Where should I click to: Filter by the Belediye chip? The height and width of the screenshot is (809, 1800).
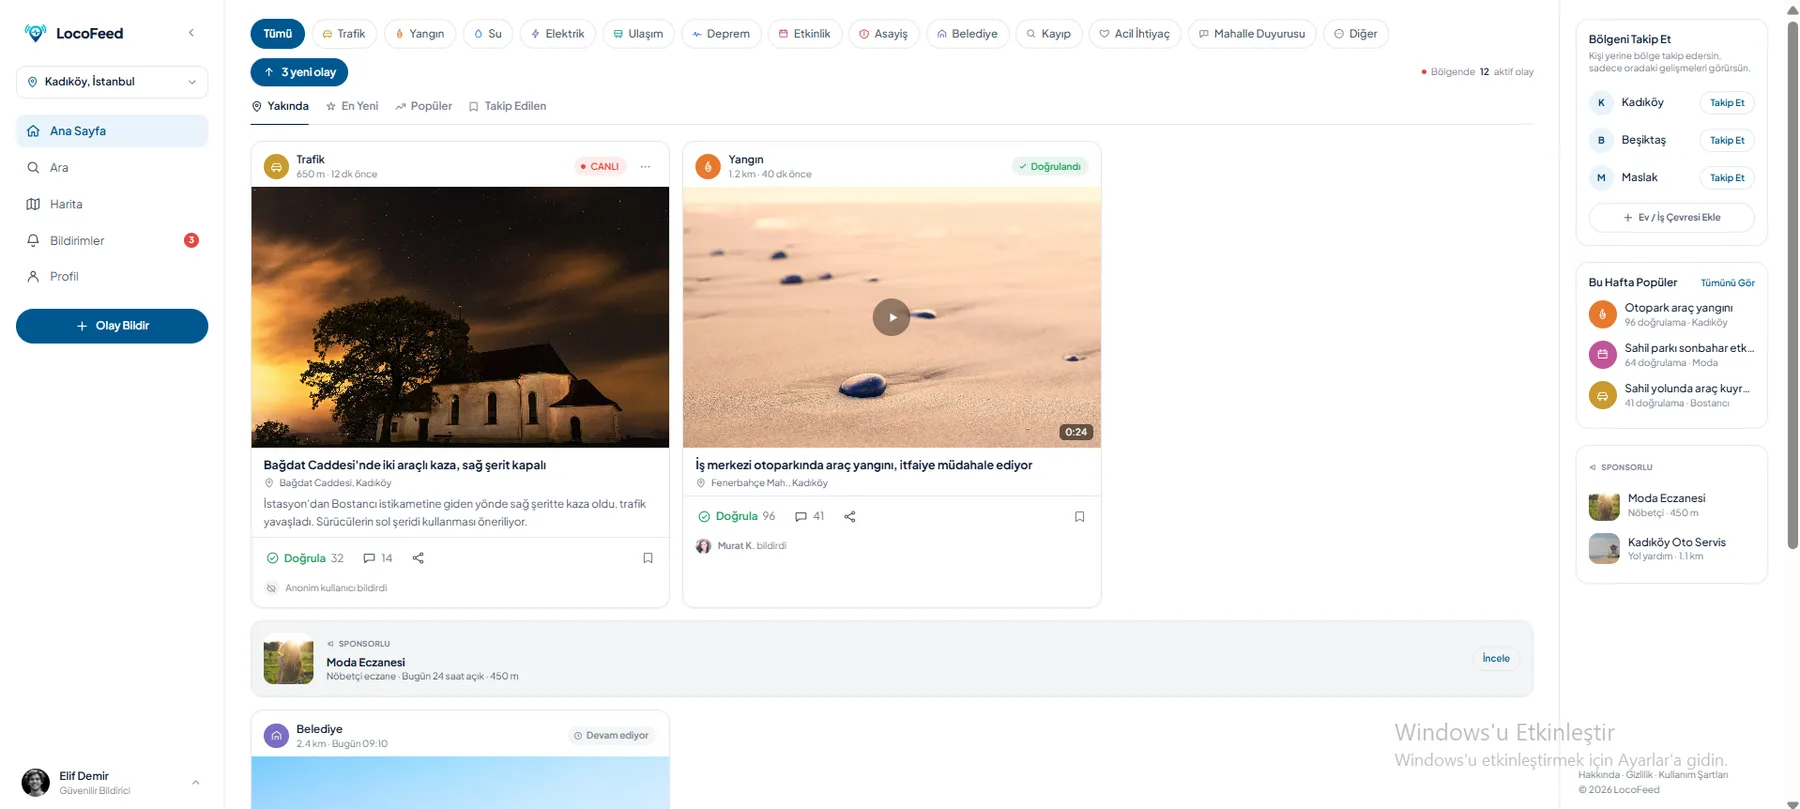pyautogui.click(x=968, y=34)
